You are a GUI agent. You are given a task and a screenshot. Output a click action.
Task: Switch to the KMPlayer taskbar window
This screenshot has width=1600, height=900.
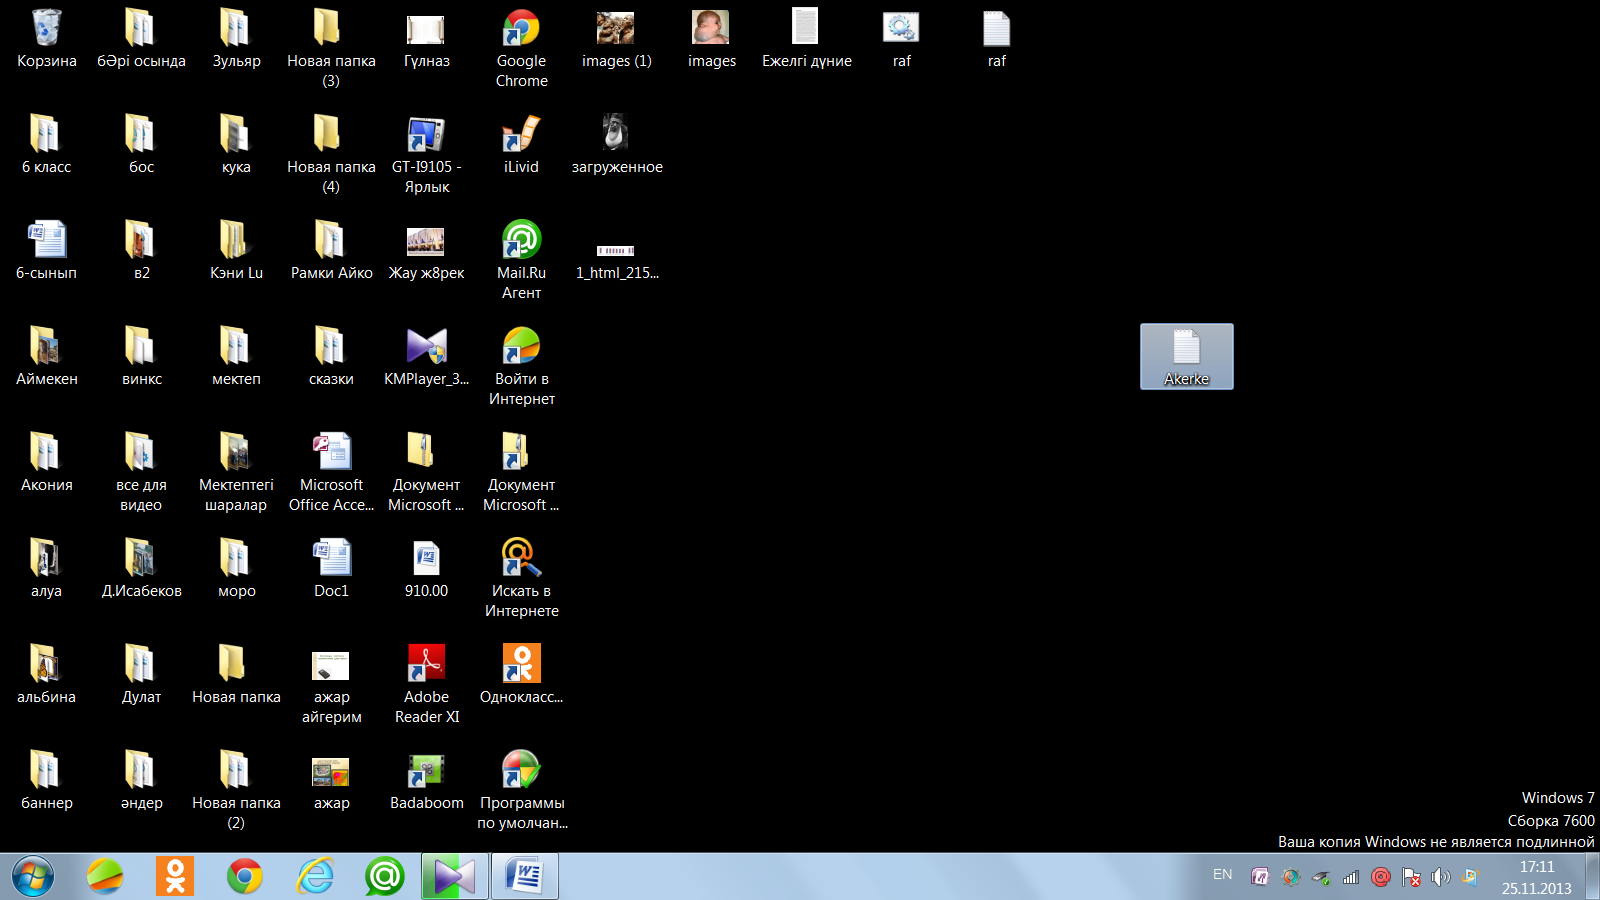(x=455, y=877)
